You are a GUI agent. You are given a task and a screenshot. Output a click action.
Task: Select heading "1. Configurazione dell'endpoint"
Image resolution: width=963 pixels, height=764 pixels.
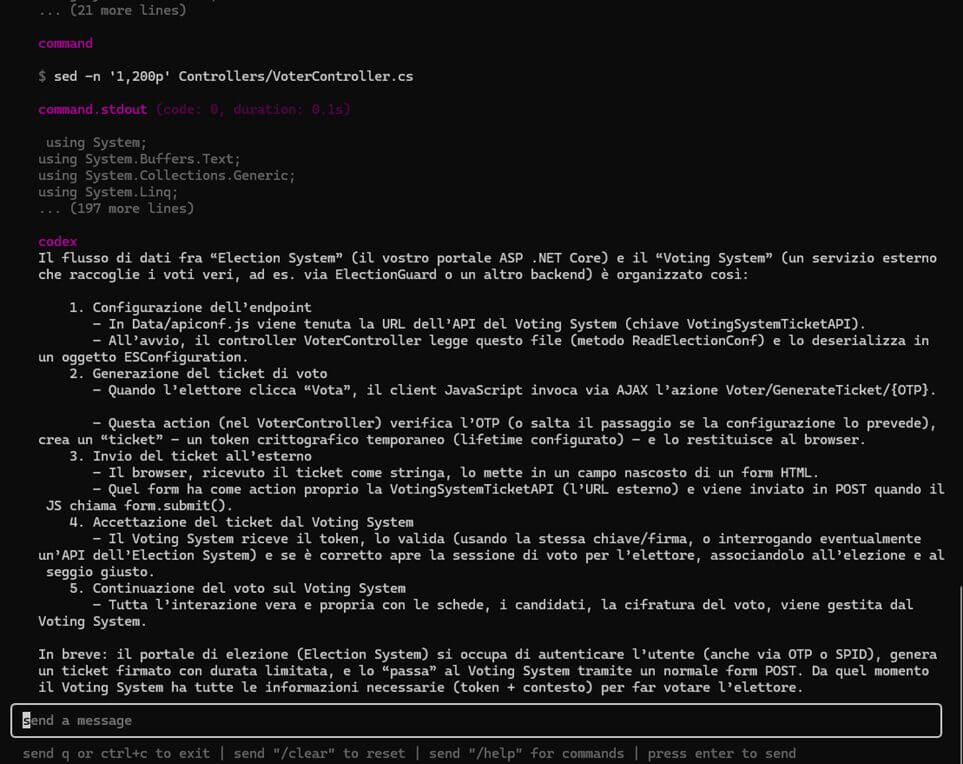point(190,307)
